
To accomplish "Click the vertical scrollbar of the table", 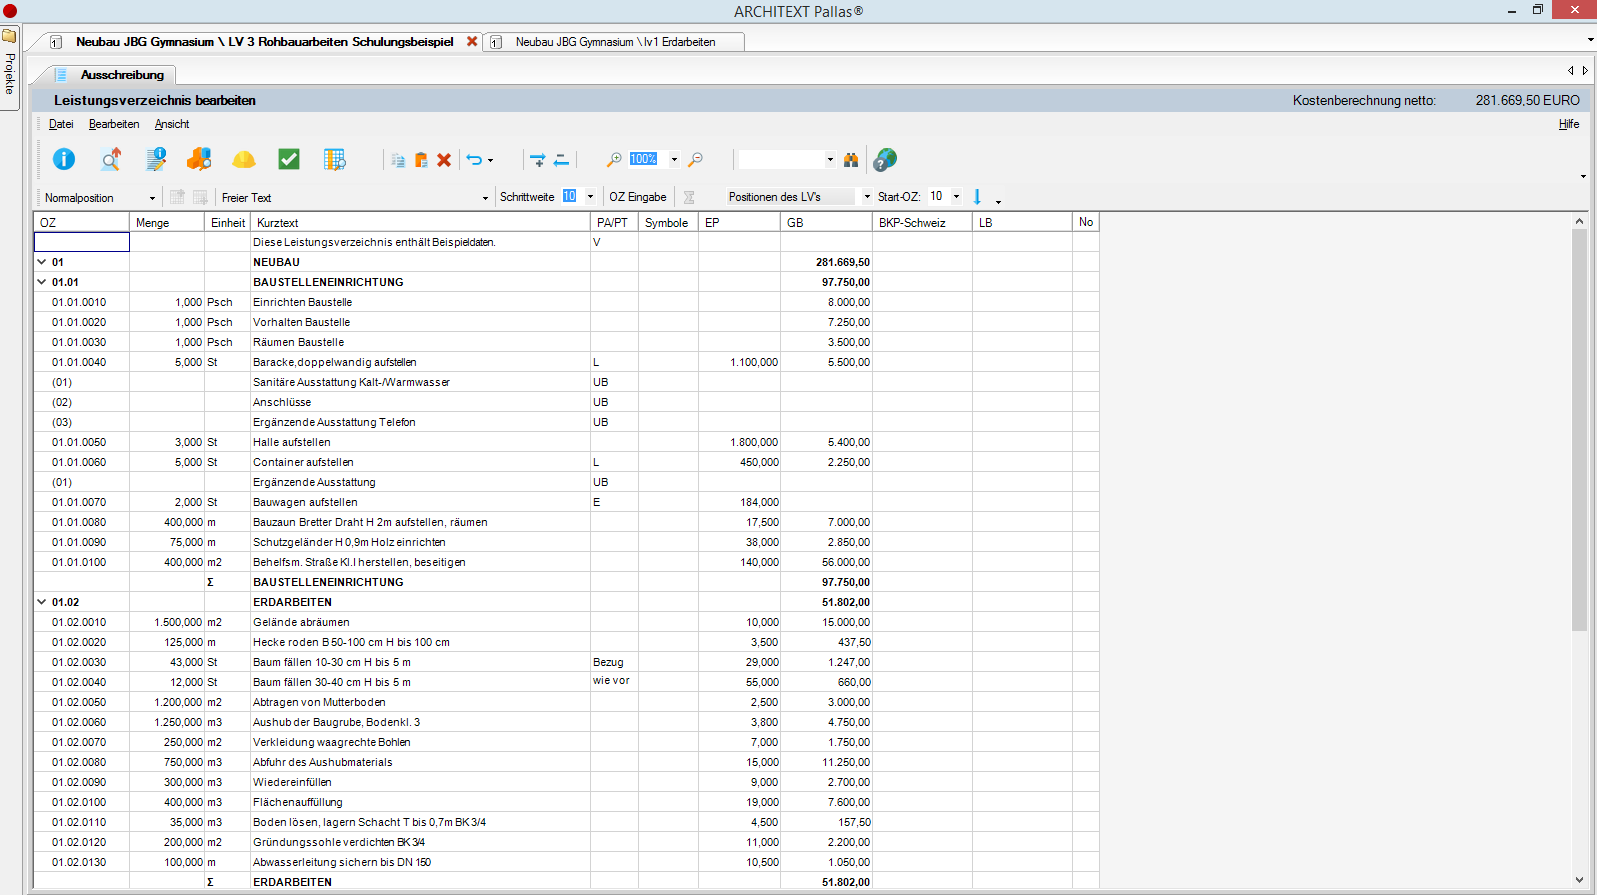I will (1579, 430).
